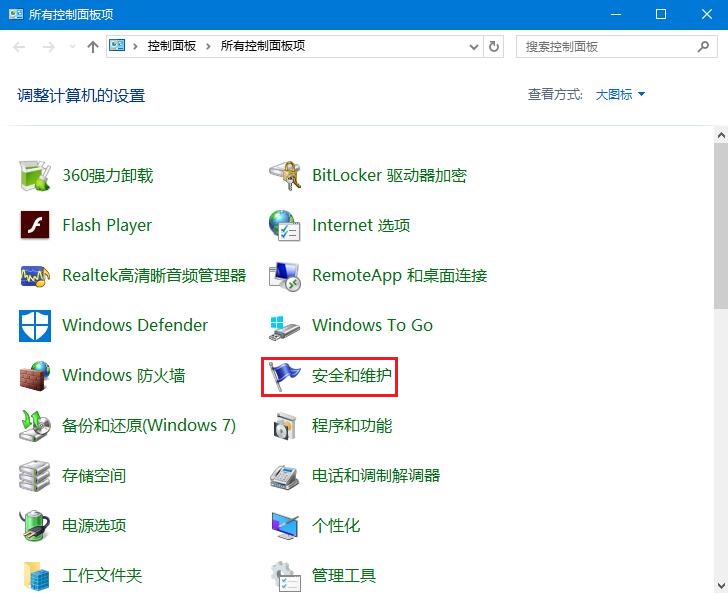
Task: Click the RemoteApp 和桌面连接 icon
Action: 285,276
